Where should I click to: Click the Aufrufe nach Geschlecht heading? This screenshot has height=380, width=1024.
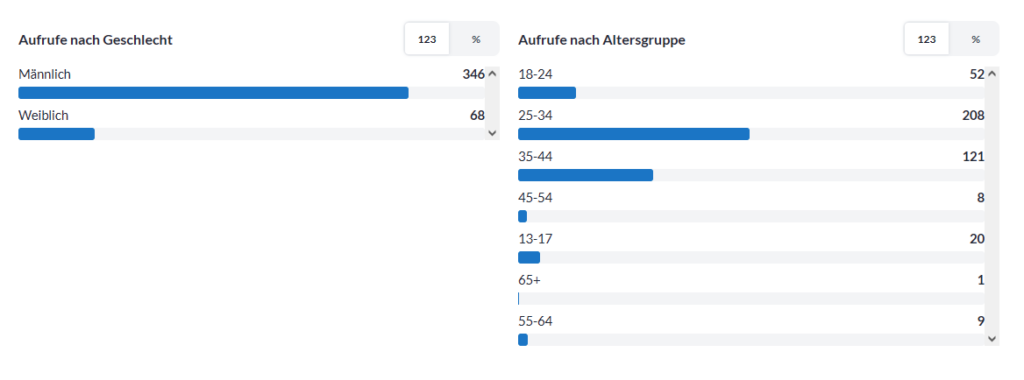[x=95, y=40]
